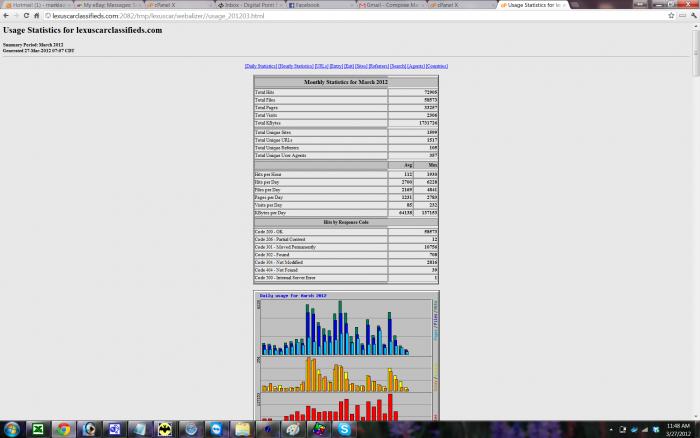Open the Chrome wrench menu
Viewport: 700px width, 438px height.
pyautogui.click(x=694, y=16)
